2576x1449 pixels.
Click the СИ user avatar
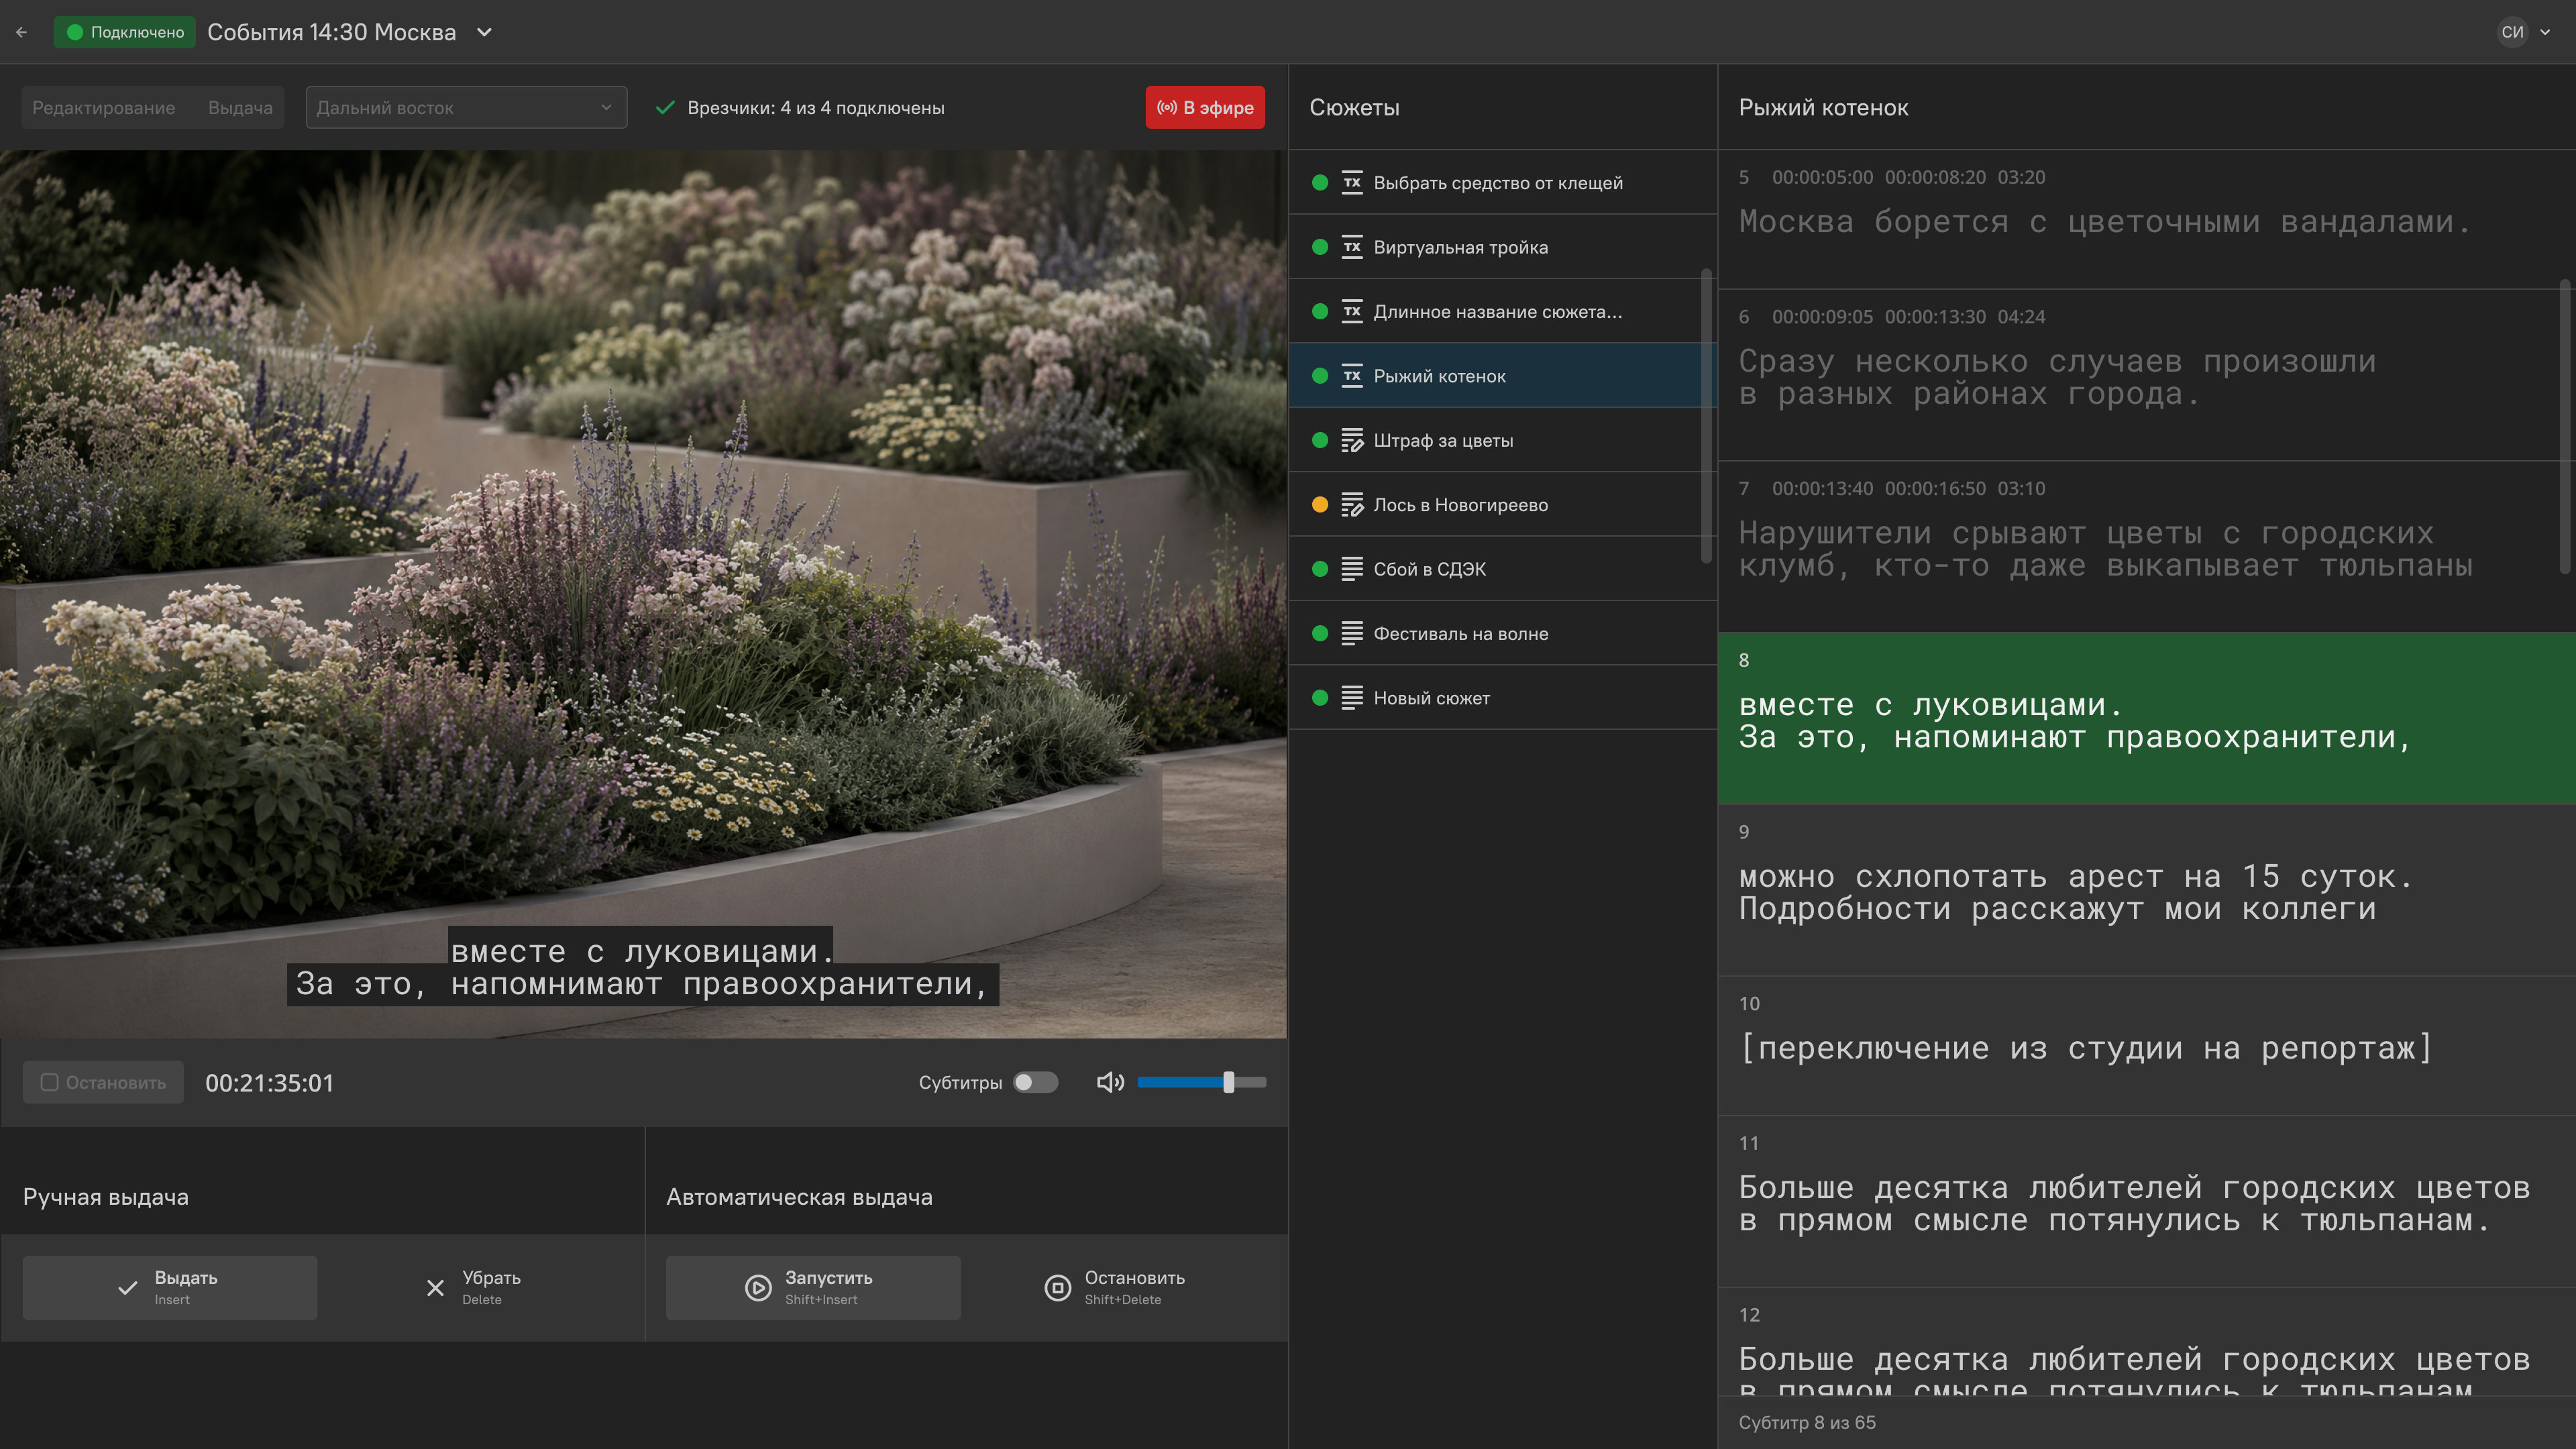[2512, 32]
